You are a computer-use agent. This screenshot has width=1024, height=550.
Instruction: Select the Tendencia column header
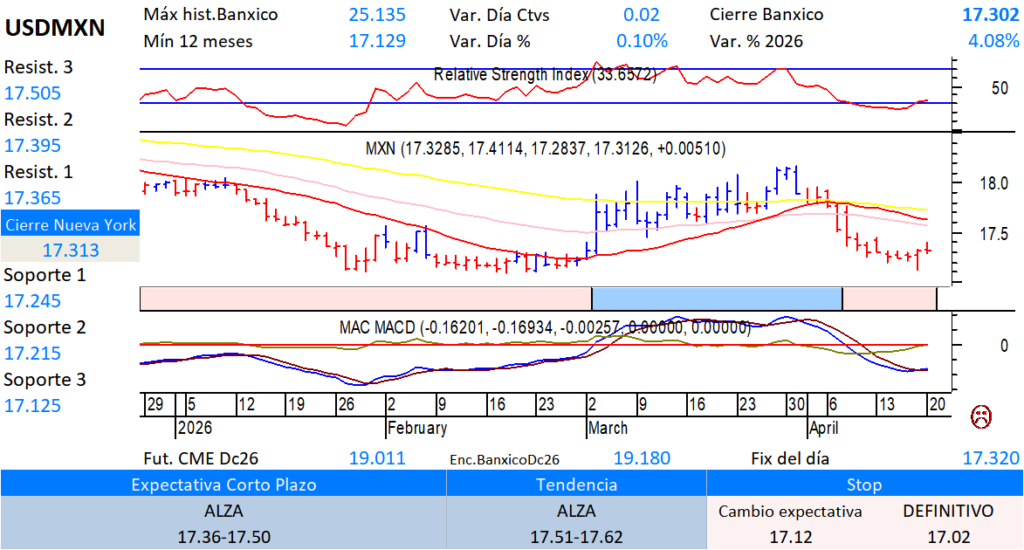pyautogui.click(x=576, y=485)
